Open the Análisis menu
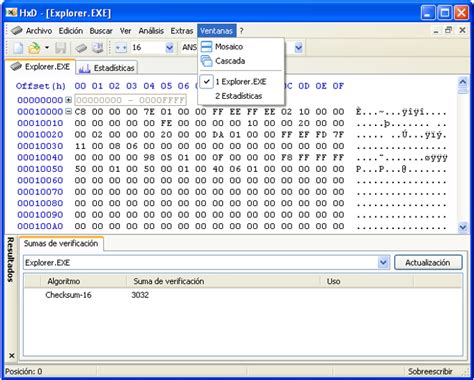 [x=151, y=31]
